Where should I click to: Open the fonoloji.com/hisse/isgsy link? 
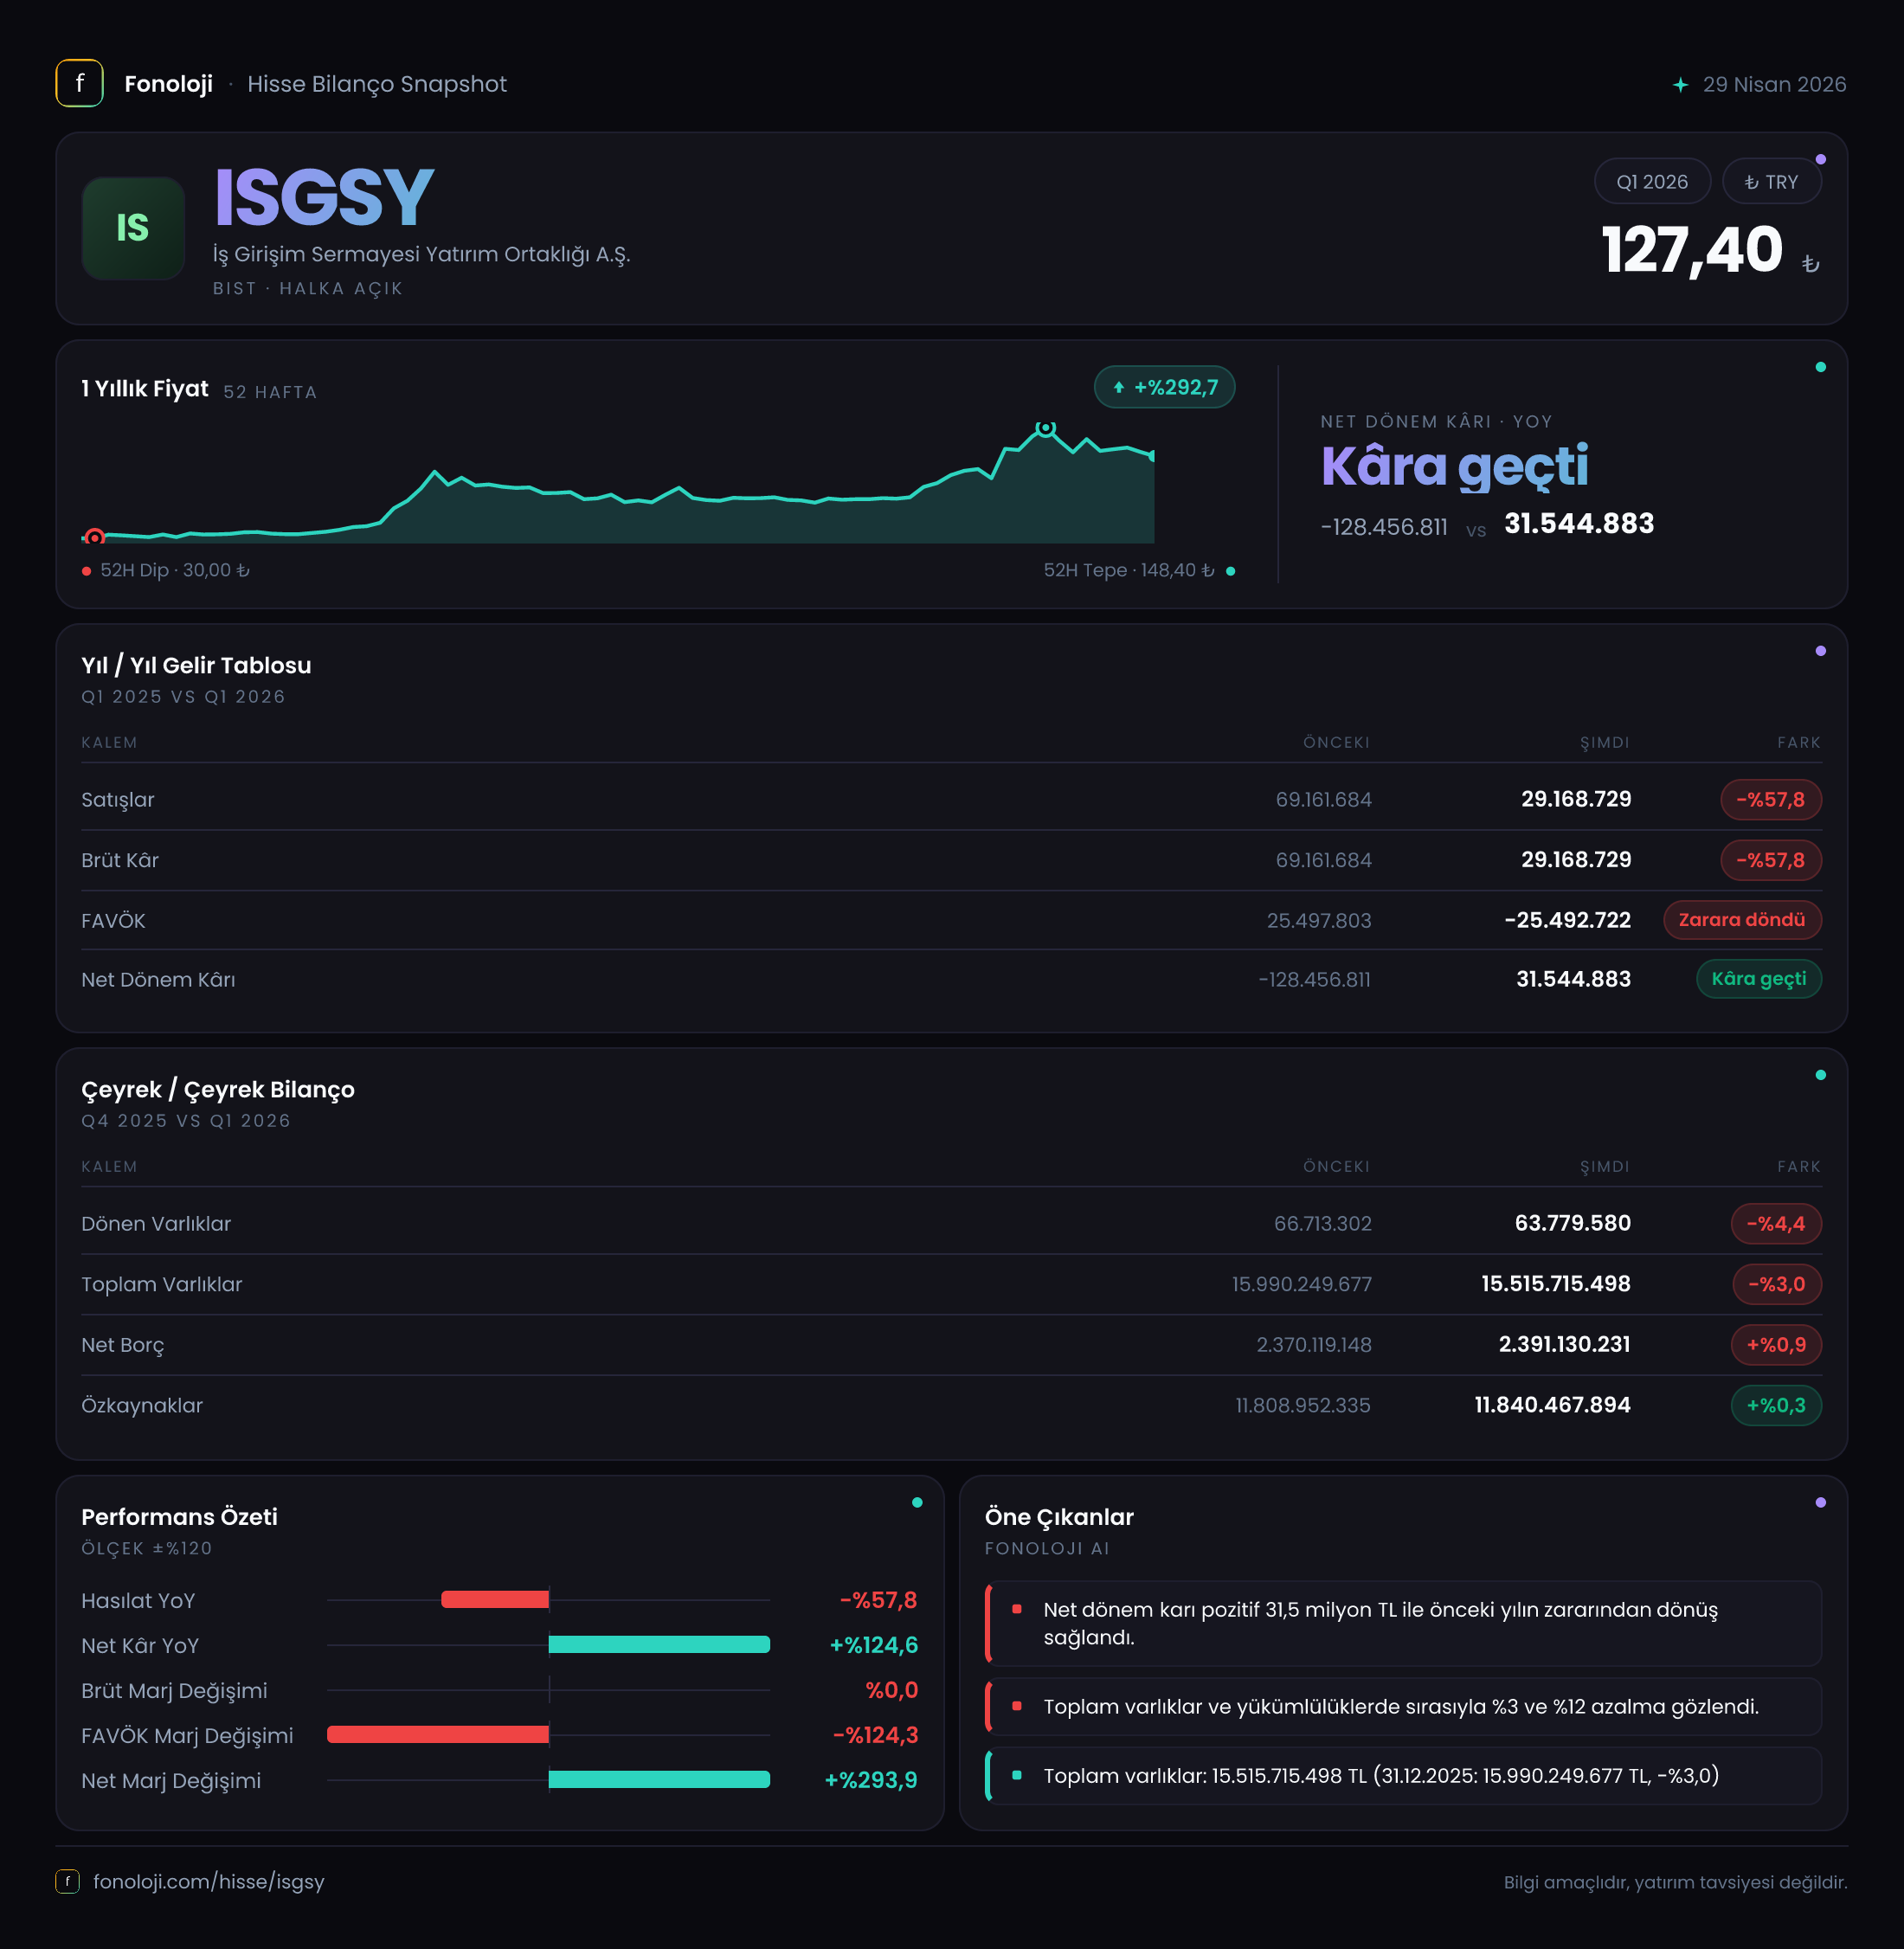coord(208,1881)
